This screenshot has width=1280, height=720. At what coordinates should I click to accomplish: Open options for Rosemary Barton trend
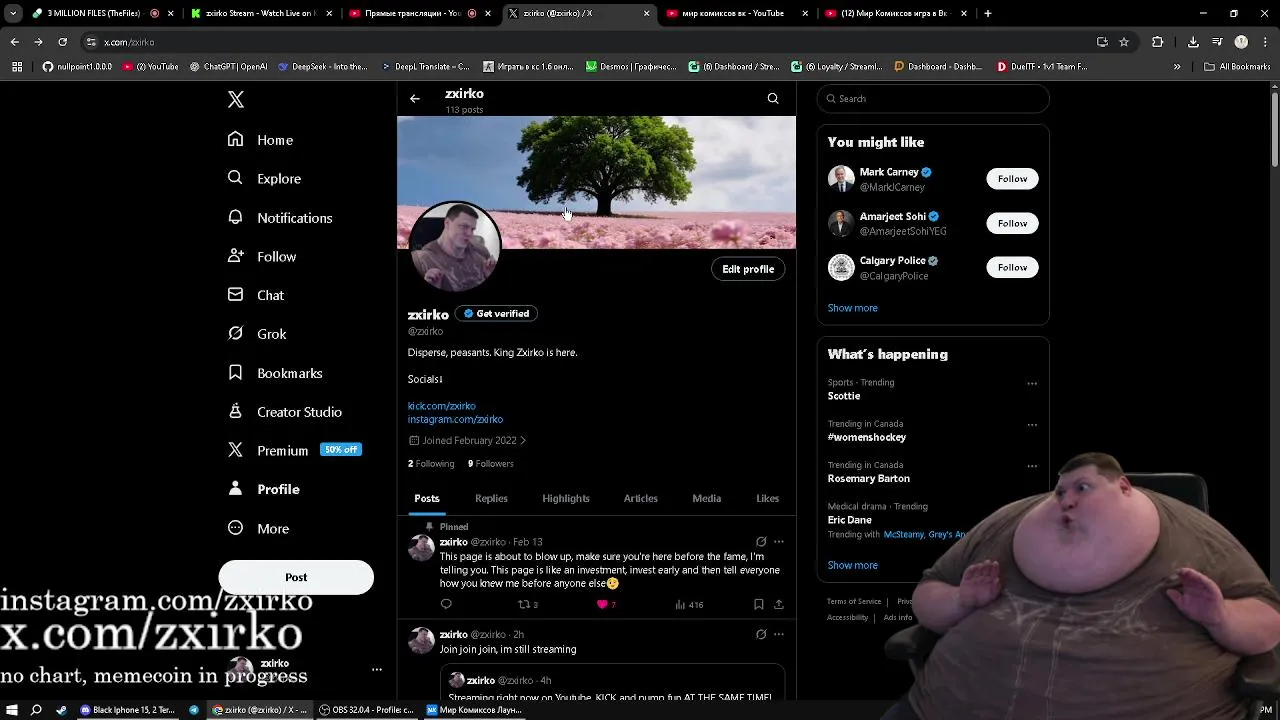coord(1032,465)
